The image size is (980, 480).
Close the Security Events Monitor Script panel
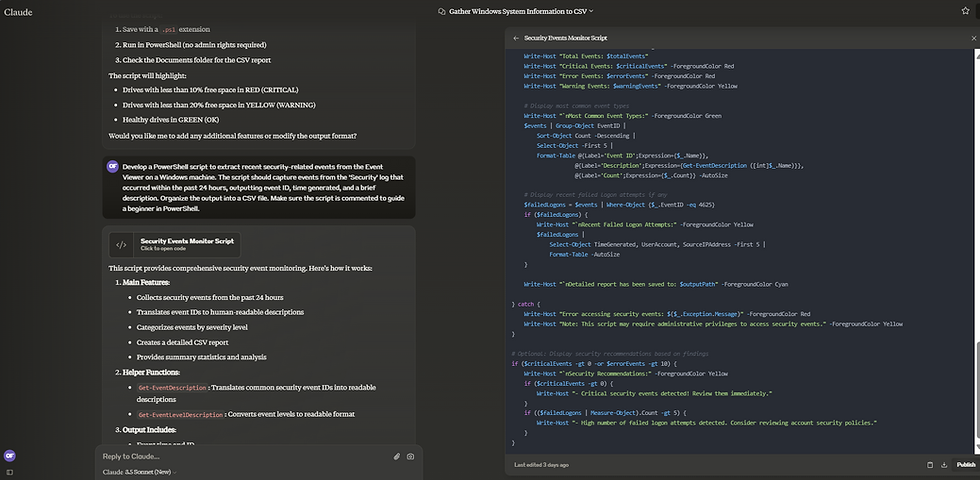(x=974, y=37)
